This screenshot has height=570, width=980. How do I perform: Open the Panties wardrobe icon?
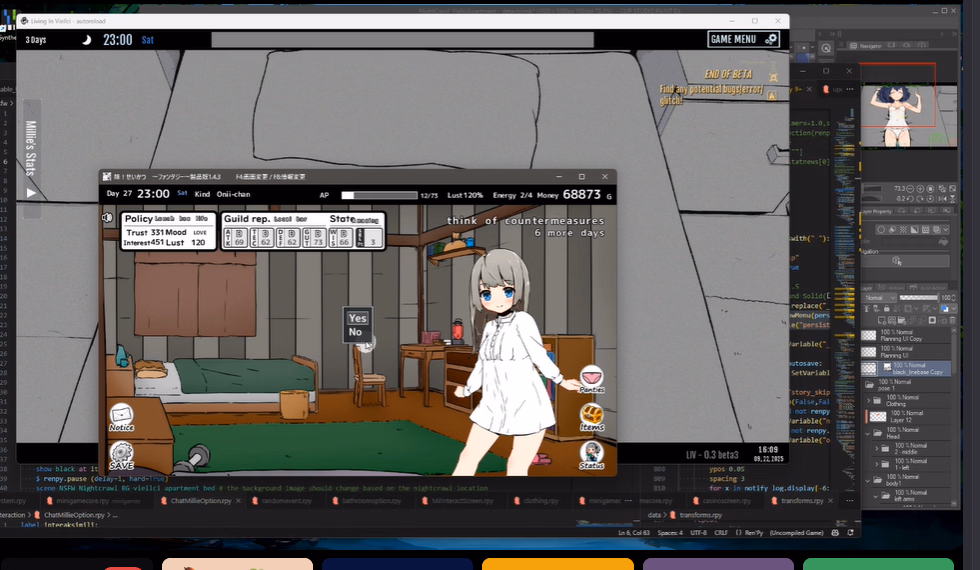coord(592,378)
